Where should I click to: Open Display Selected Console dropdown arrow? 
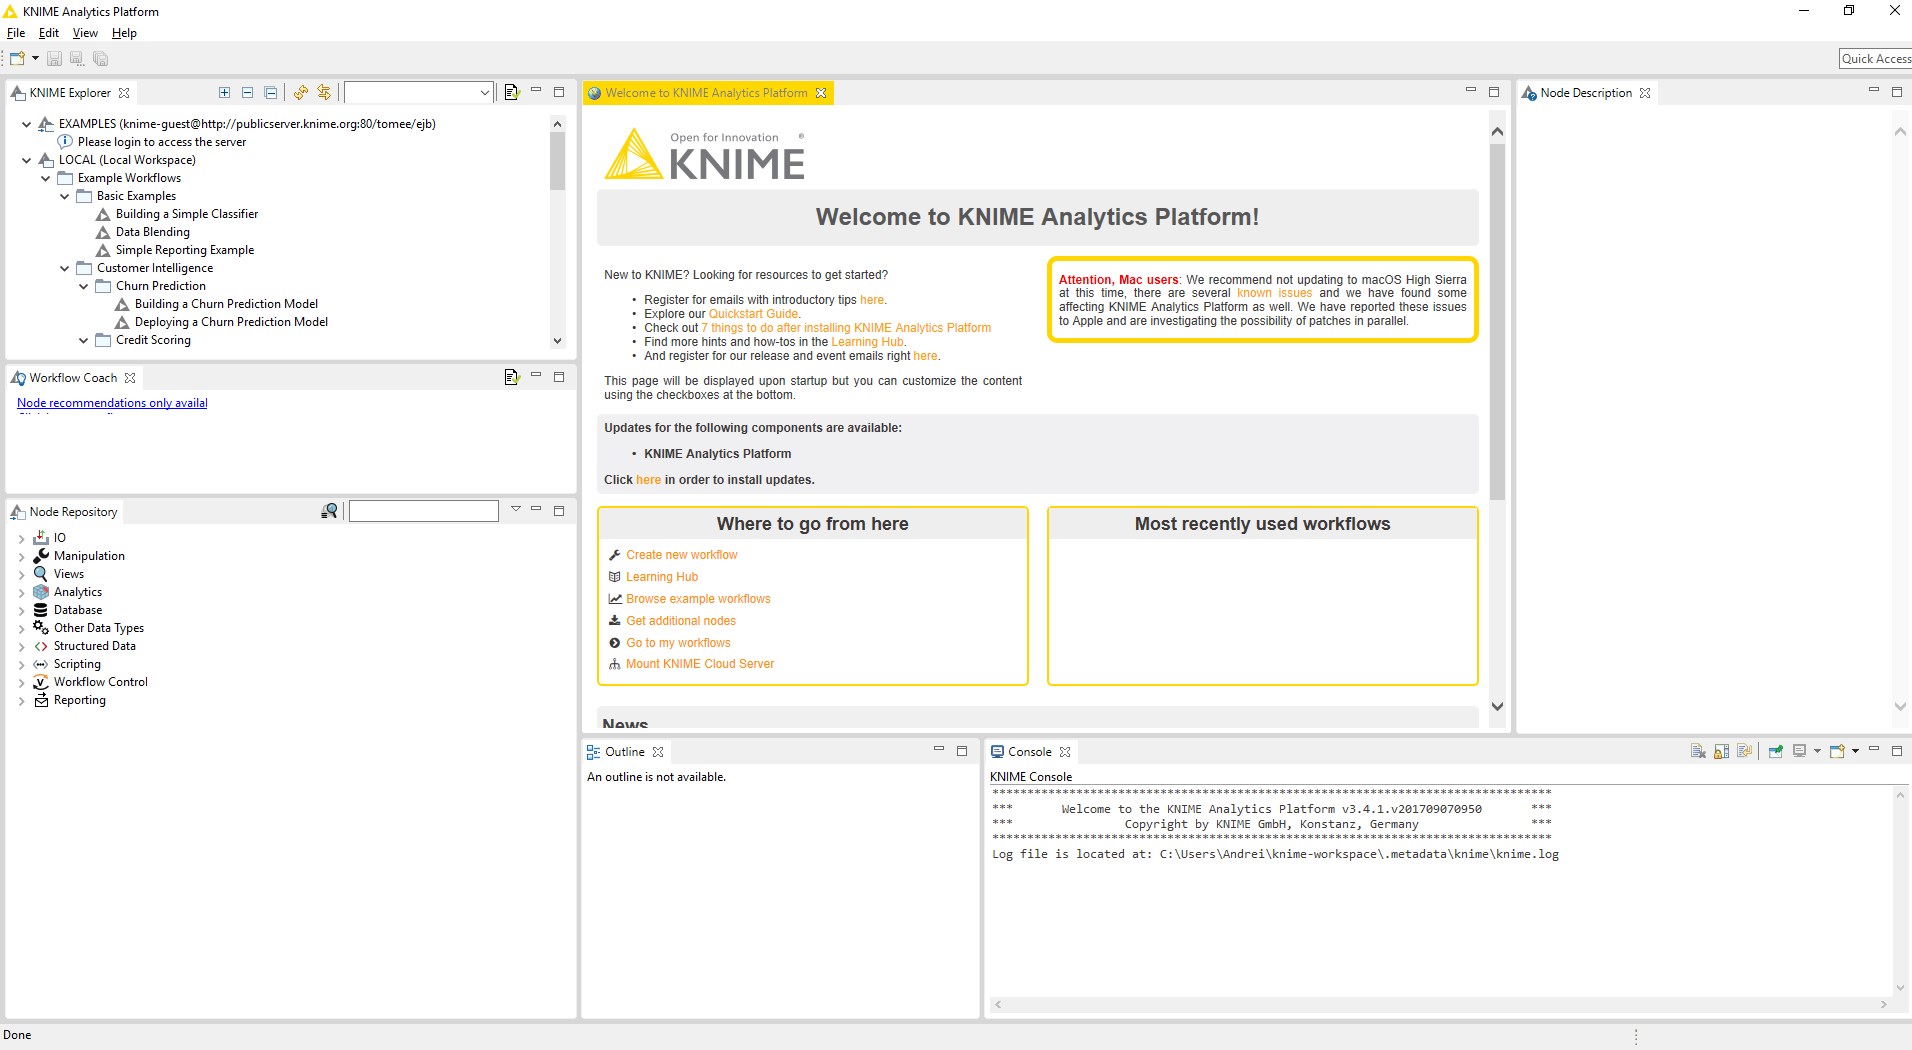pos(1816,751)
